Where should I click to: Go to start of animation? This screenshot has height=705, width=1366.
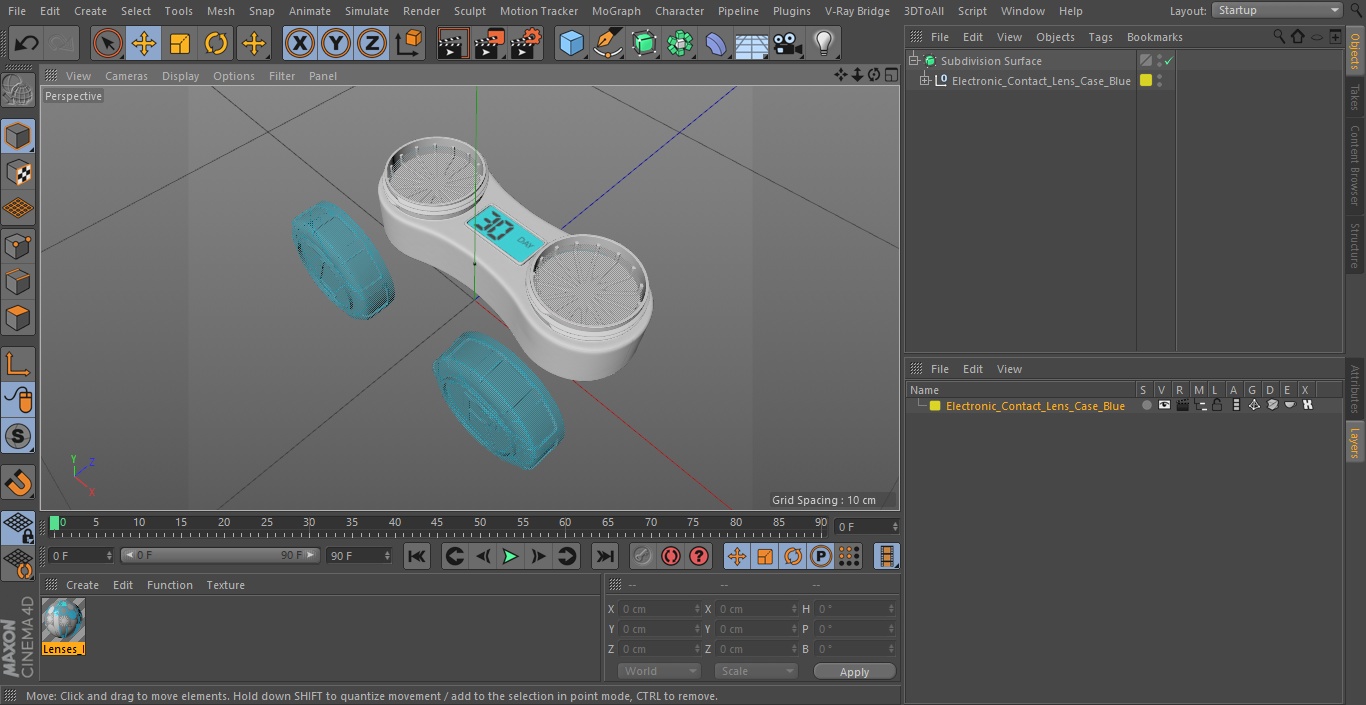pyautogui.click(x=417, y=556)
